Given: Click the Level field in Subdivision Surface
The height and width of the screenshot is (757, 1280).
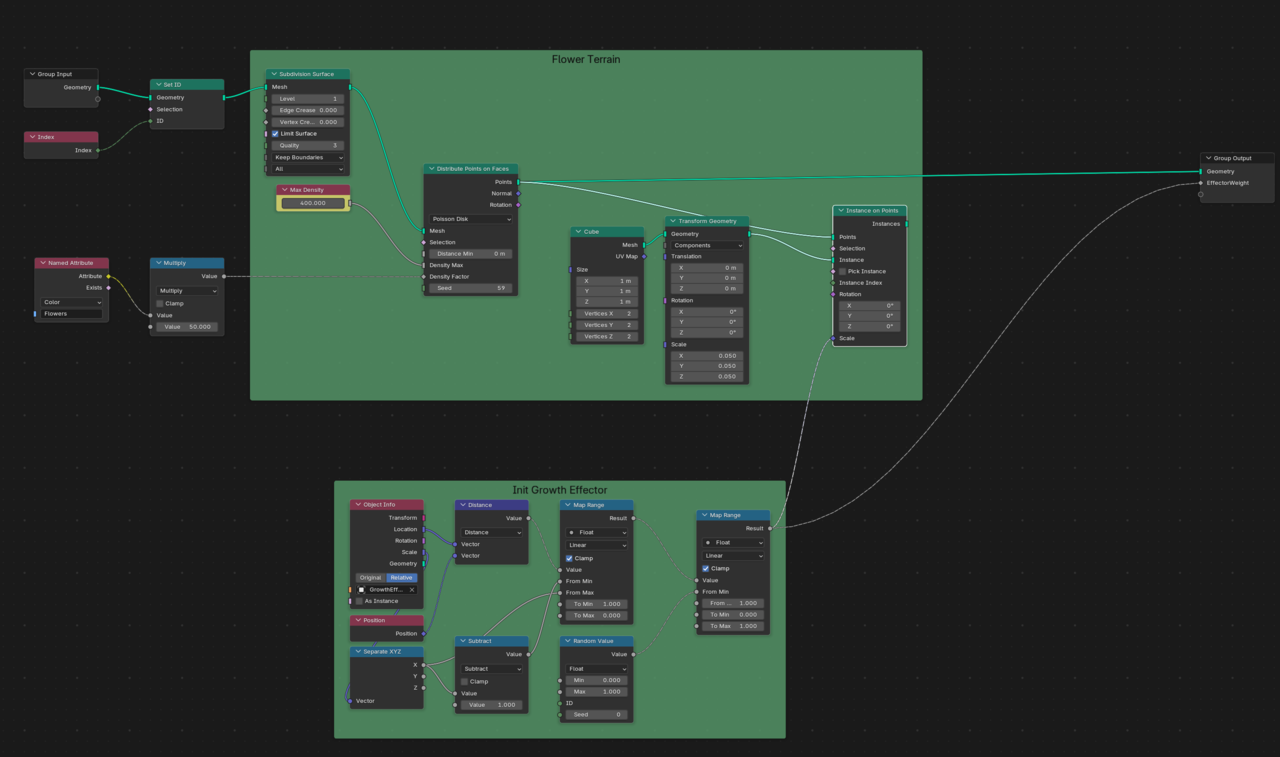Looking at the screenshot, I should (x=308, y=99).
